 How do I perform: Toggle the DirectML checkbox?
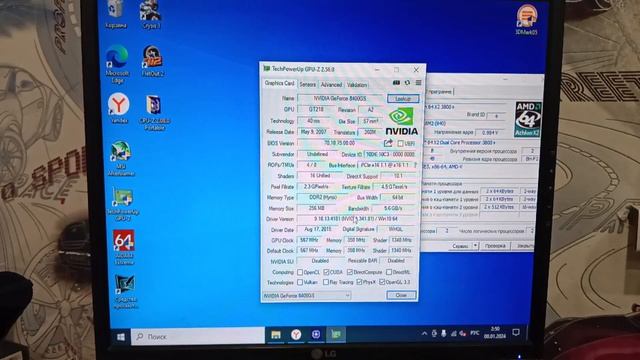pyautogui.click(x=389, y=272)
